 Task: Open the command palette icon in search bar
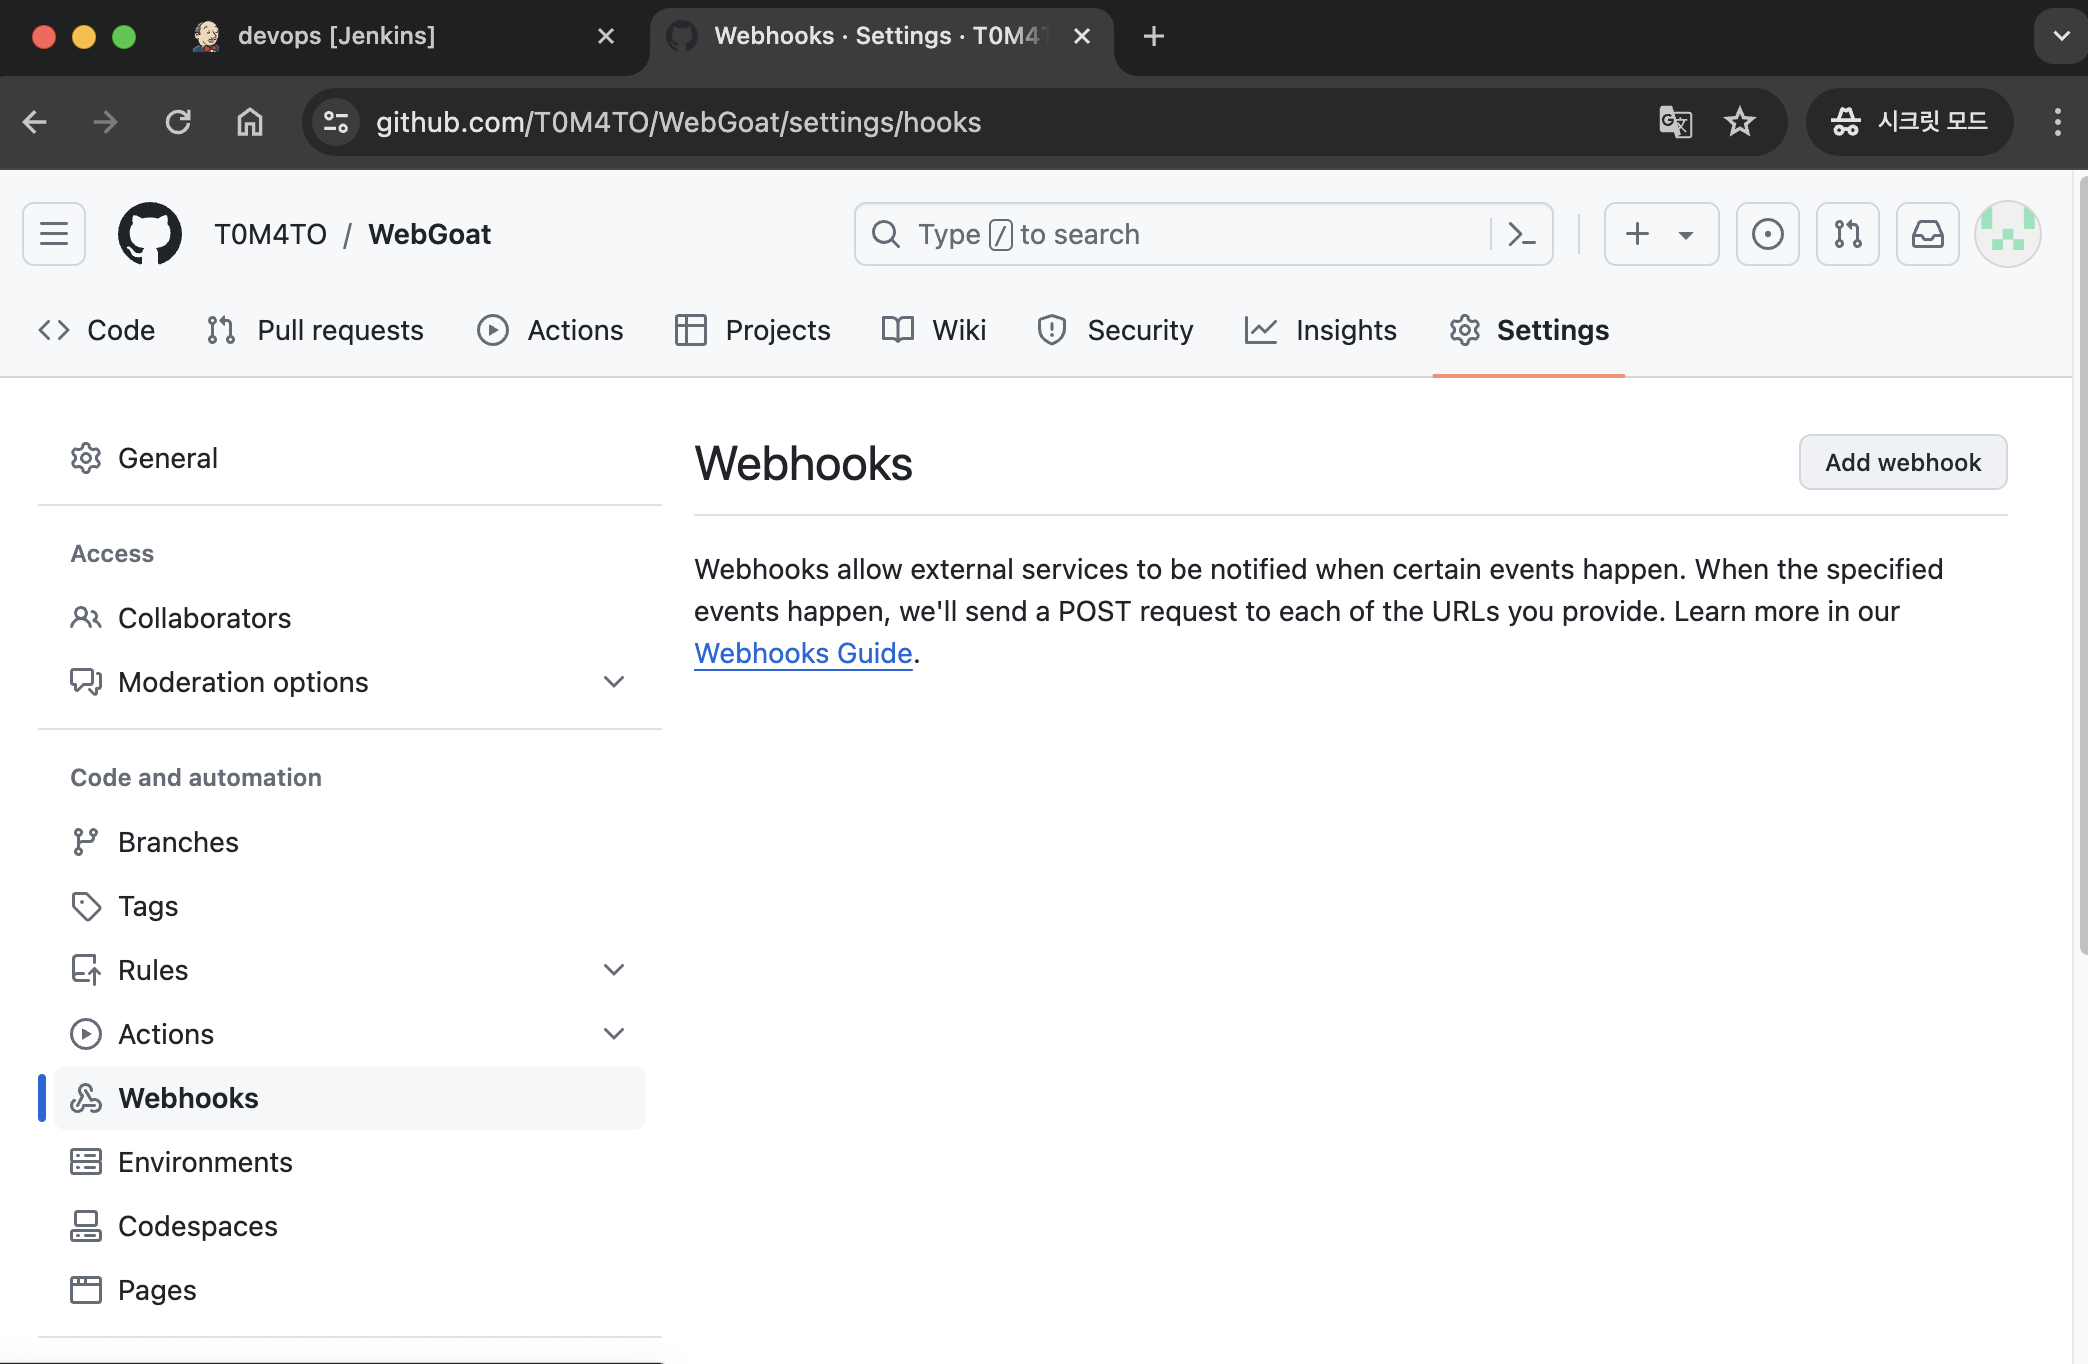[1521, 234]
